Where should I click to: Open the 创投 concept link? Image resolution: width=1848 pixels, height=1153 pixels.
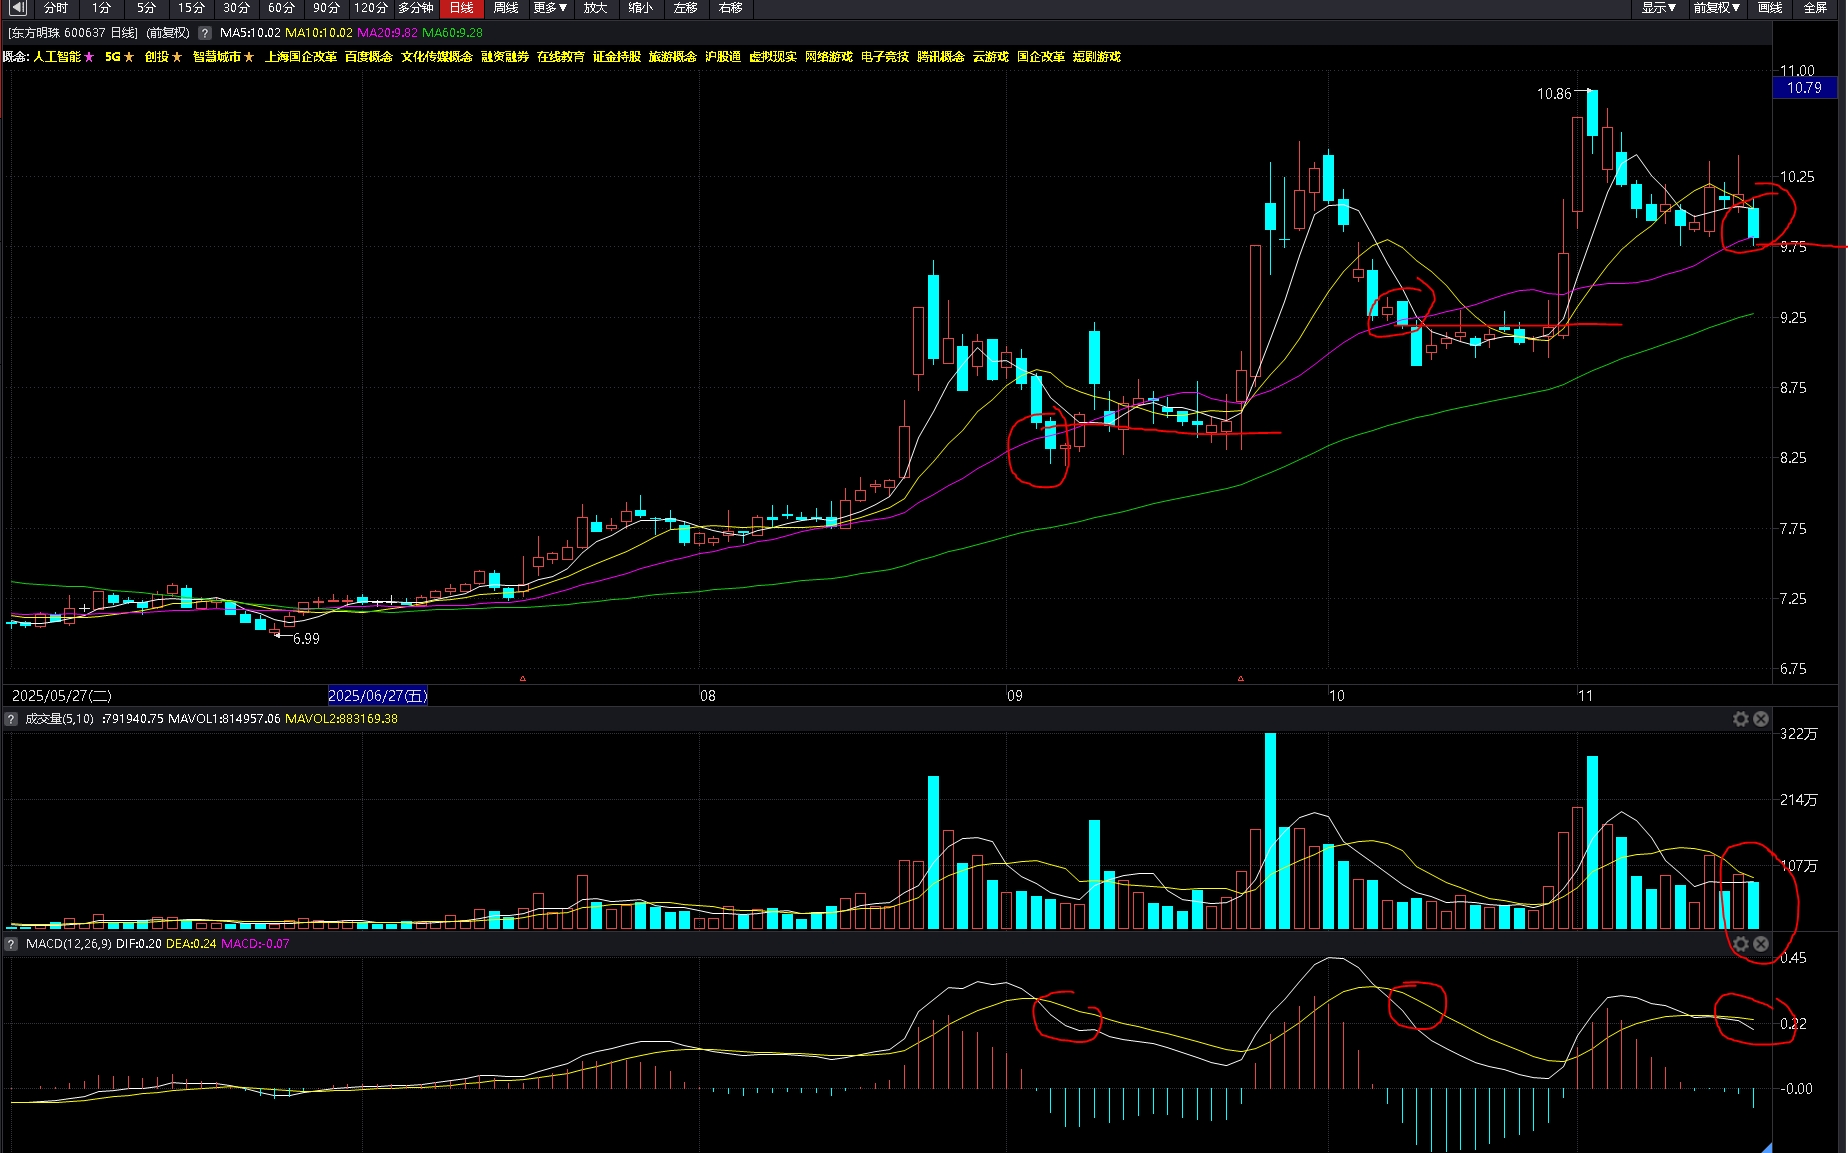(x=157, y=57)
